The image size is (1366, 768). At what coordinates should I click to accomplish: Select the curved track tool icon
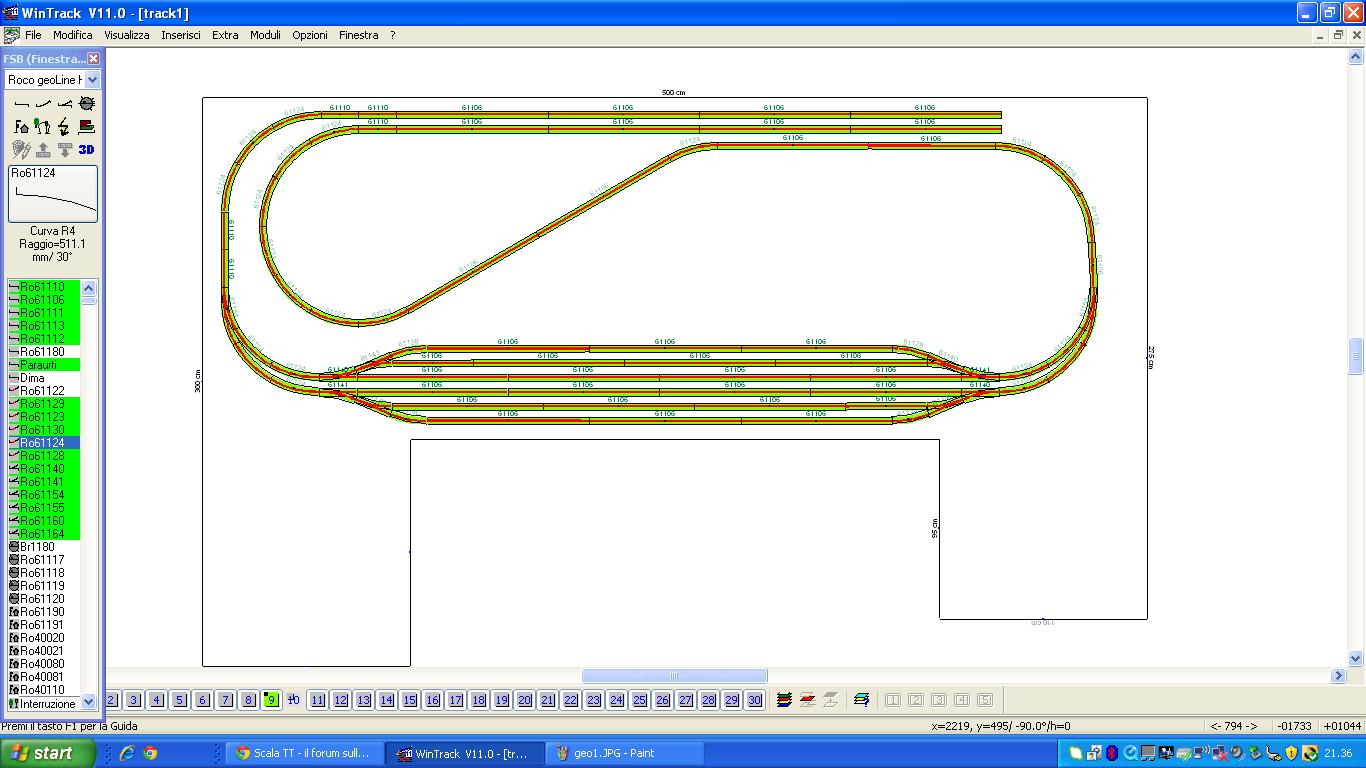tap(43, 104)
